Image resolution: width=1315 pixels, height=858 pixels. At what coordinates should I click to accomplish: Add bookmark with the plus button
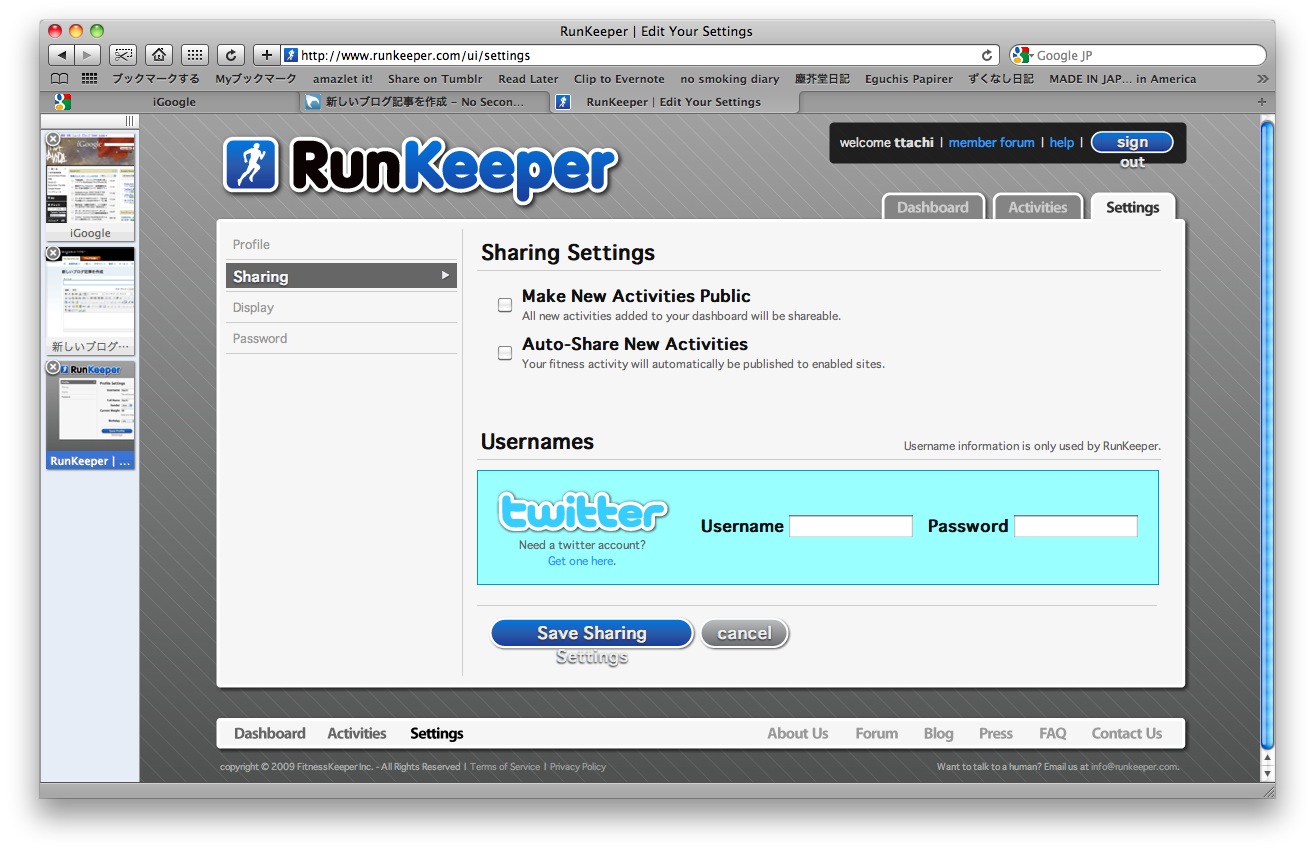point(266,55)
